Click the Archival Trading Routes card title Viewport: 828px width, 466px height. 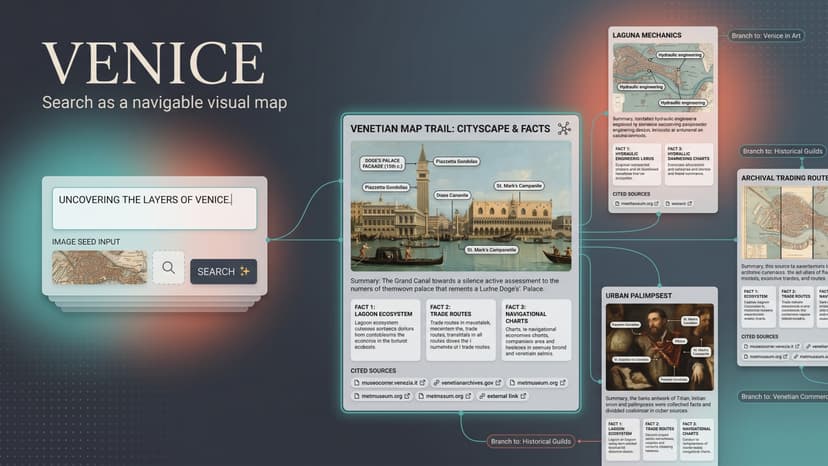[784, 178]
